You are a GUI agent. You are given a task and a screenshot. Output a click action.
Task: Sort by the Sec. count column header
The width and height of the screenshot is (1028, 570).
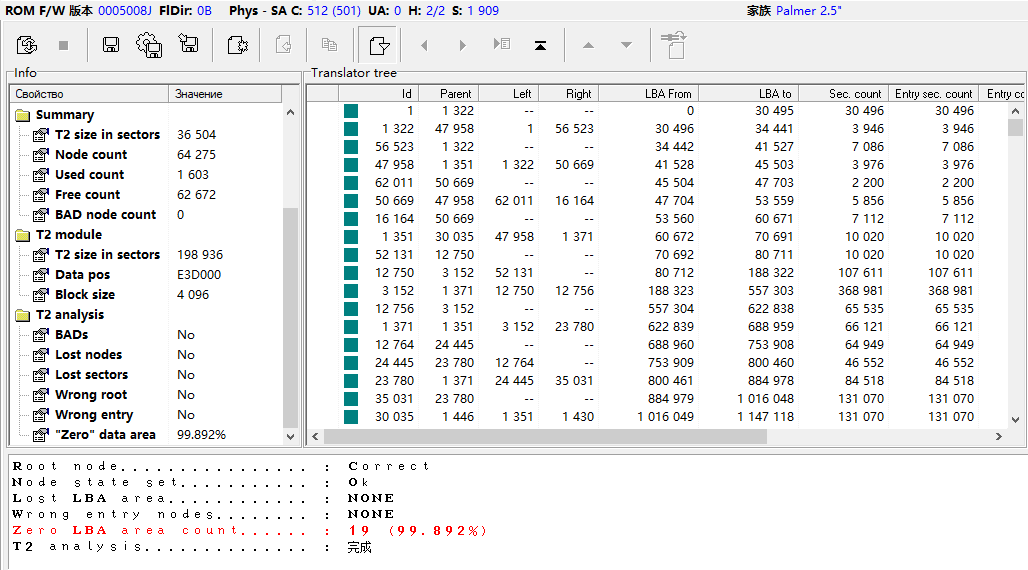[844, 94]
